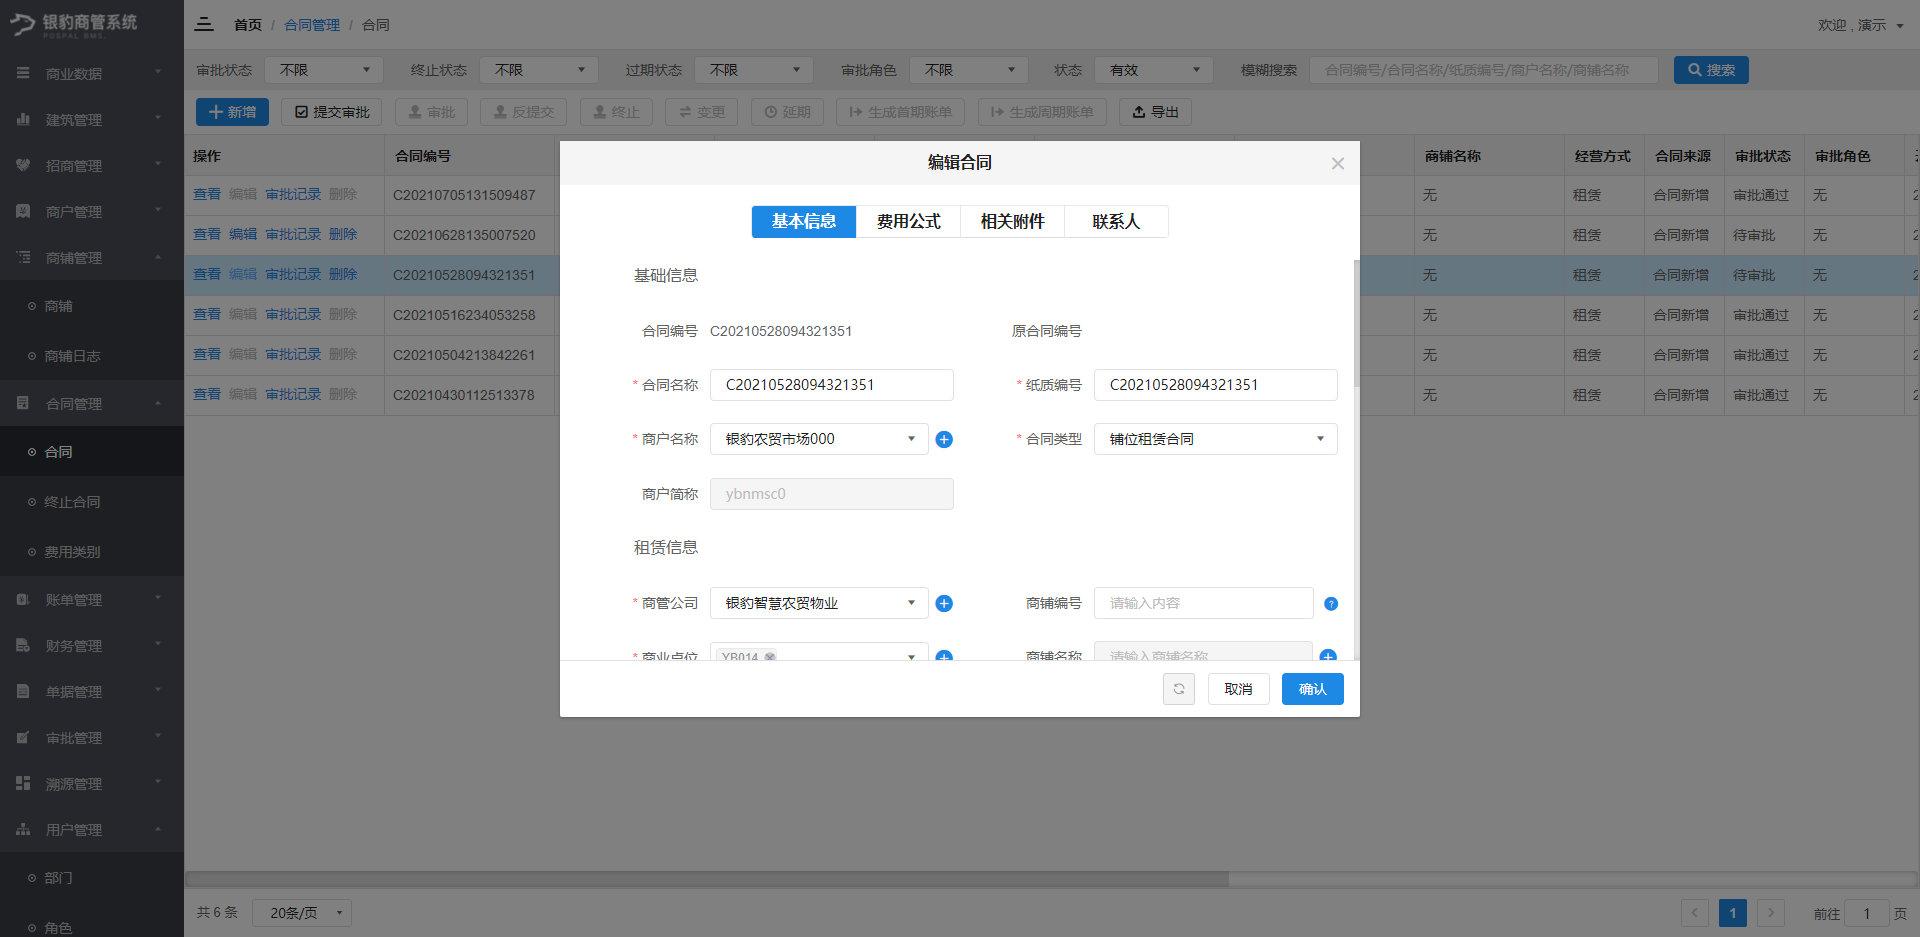Click the blue plus beside 商管公司
The image size is (1920, 937).
(944, 603)
